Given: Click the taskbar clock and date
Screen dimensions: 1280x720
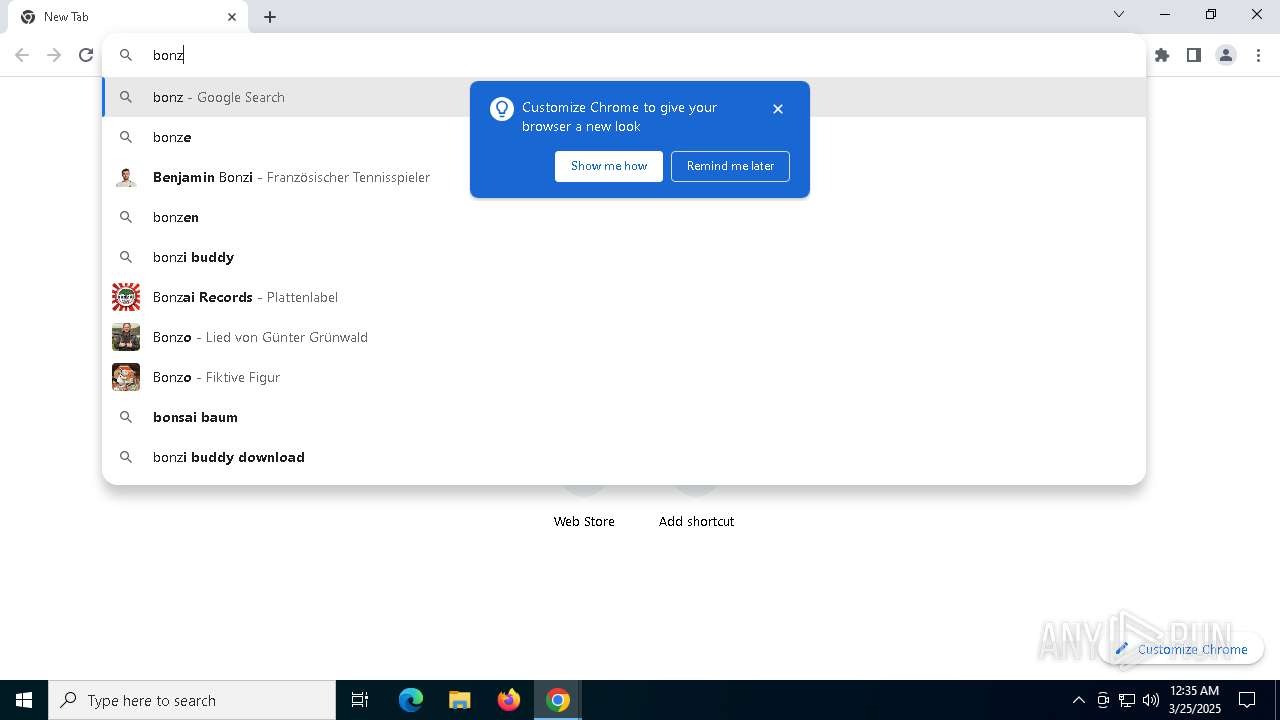Looking at the screenshot, I should (x=1194, y=700).
